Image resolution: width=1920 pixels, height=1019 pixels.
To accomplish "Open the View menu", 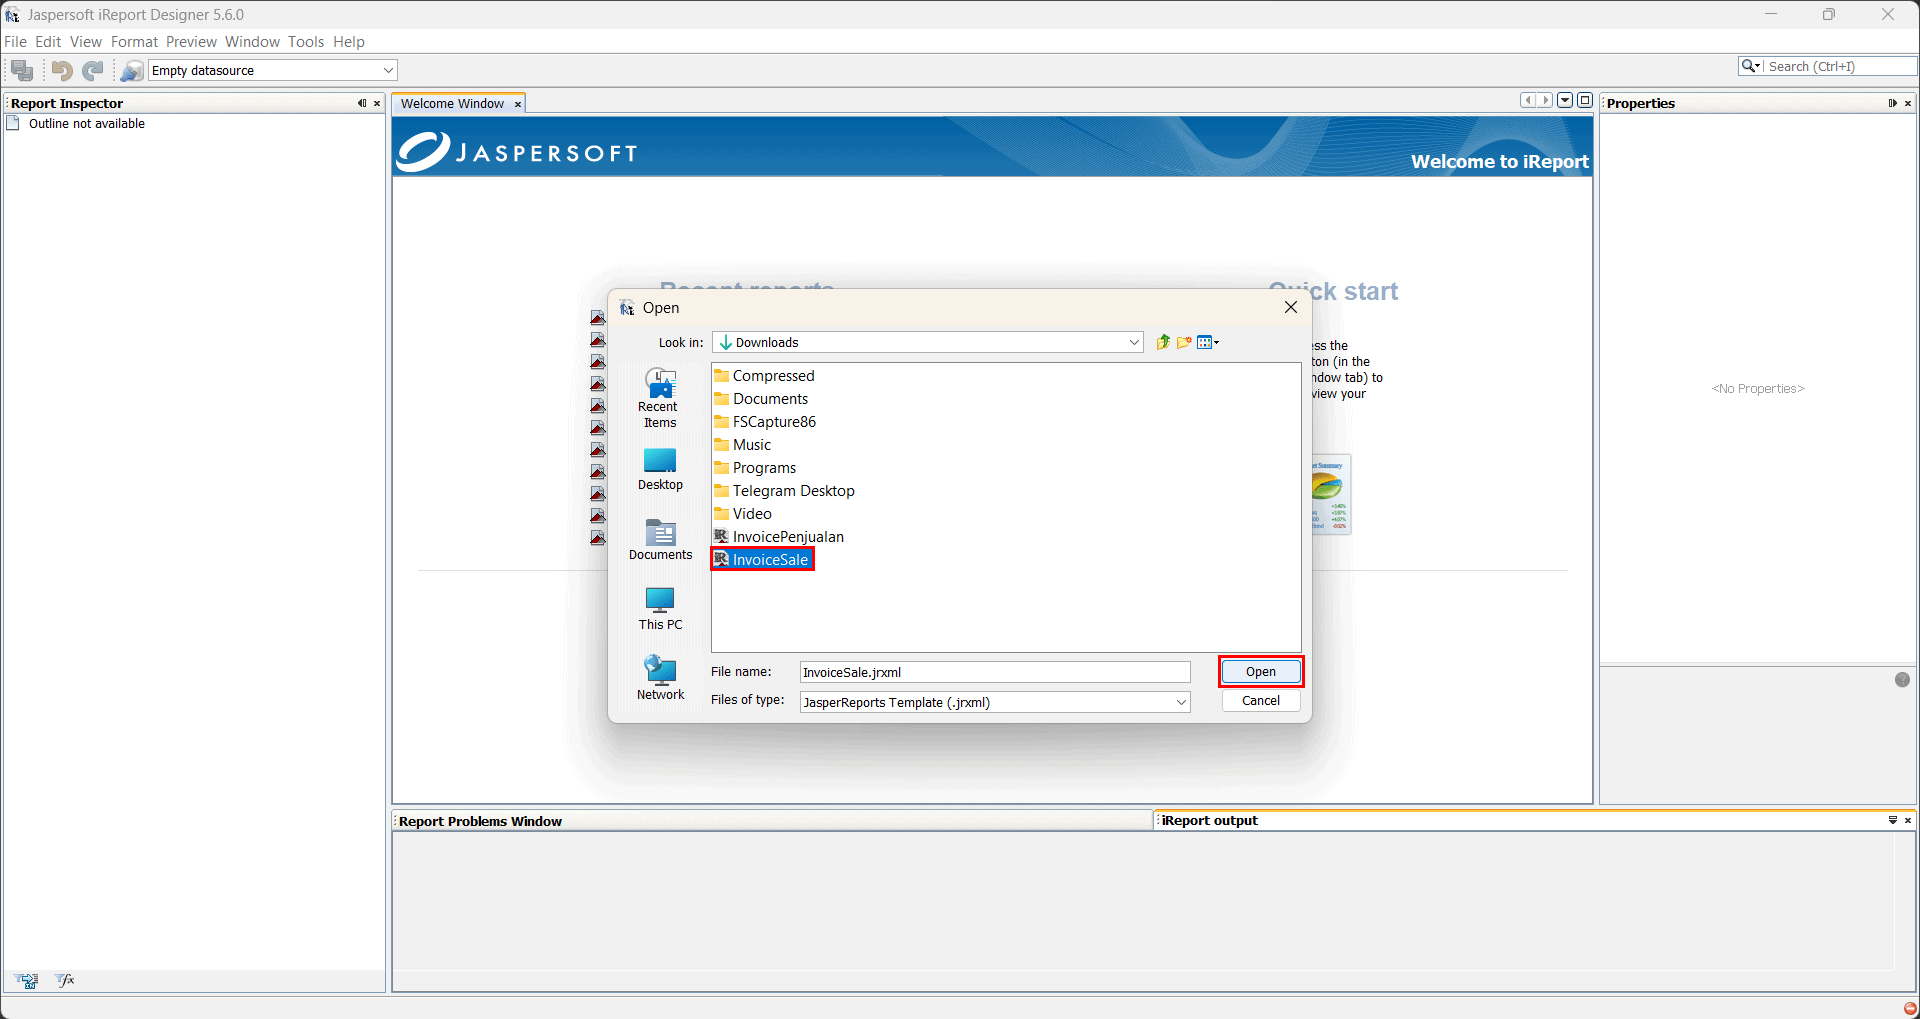I will point(86,42).
